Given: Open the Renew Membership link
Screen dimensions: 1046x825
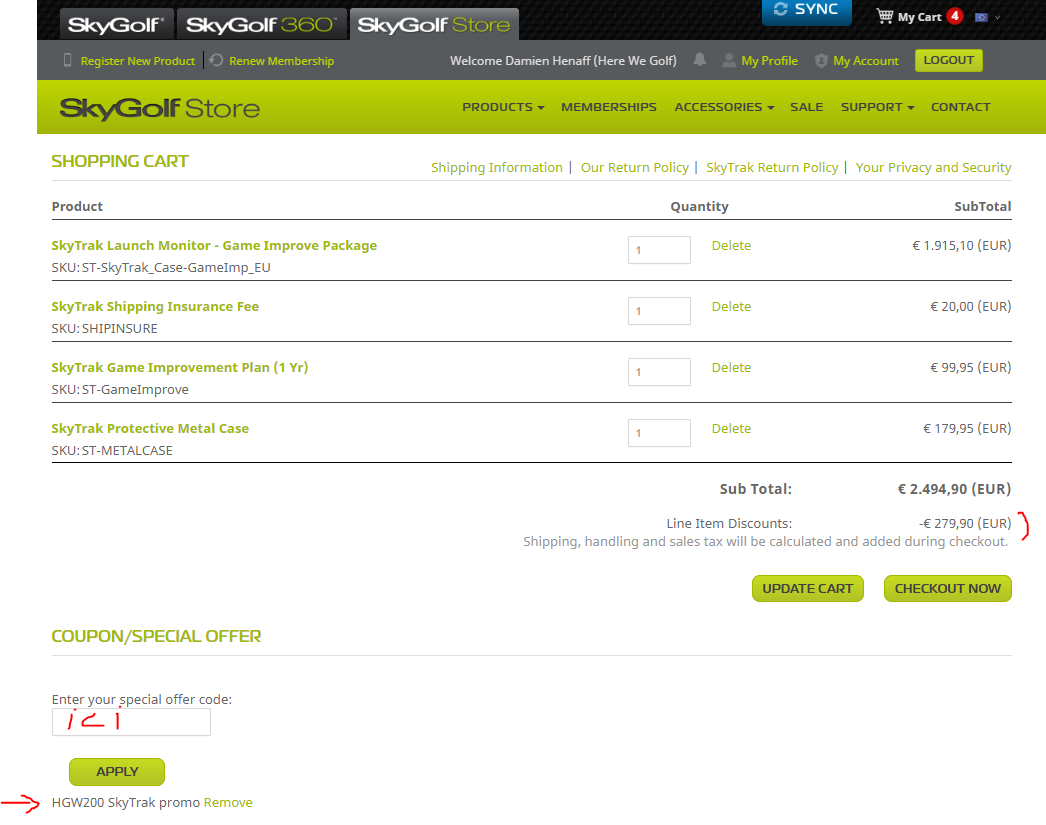Looking at the screenshot, I should (x=282, y=61).
